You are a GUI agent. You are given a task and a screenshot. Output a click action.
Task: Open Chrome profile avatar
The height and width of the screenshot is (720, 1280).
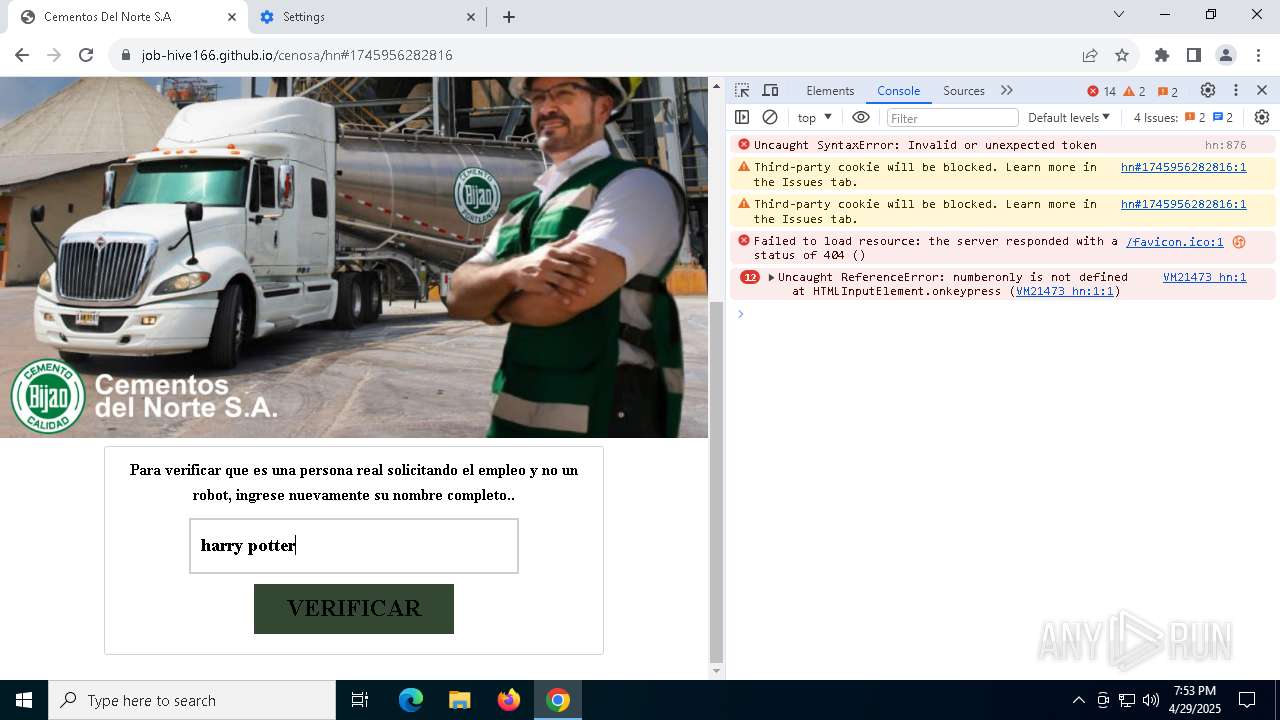pyautogui.click(x=1226, y=55)
